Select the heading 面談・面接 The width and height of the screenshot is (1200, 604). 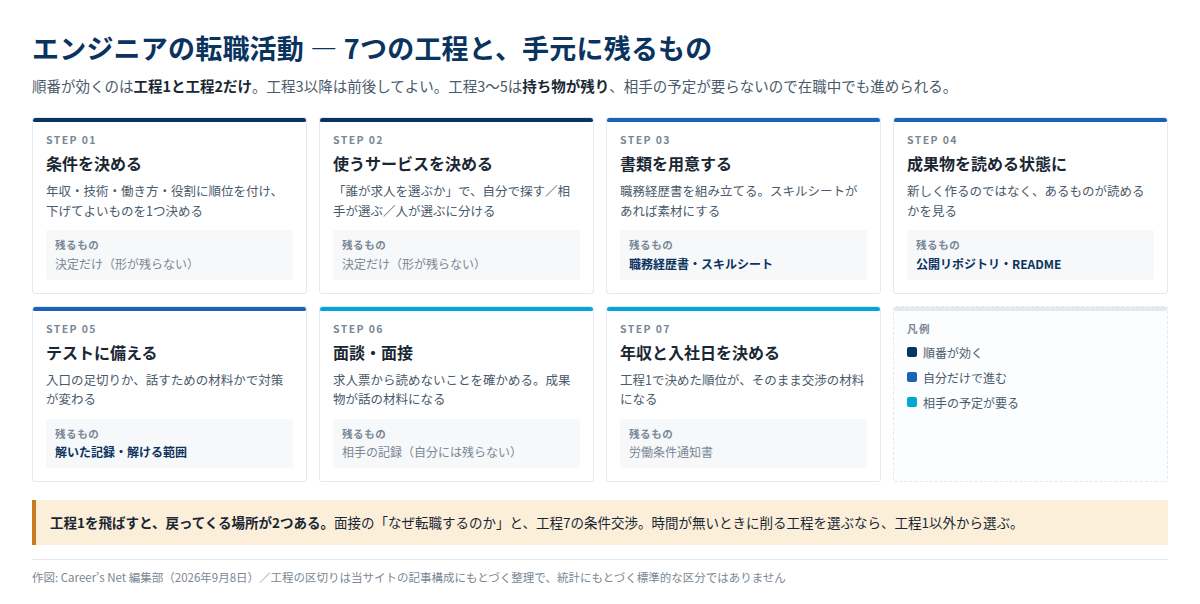click(373, 353)
